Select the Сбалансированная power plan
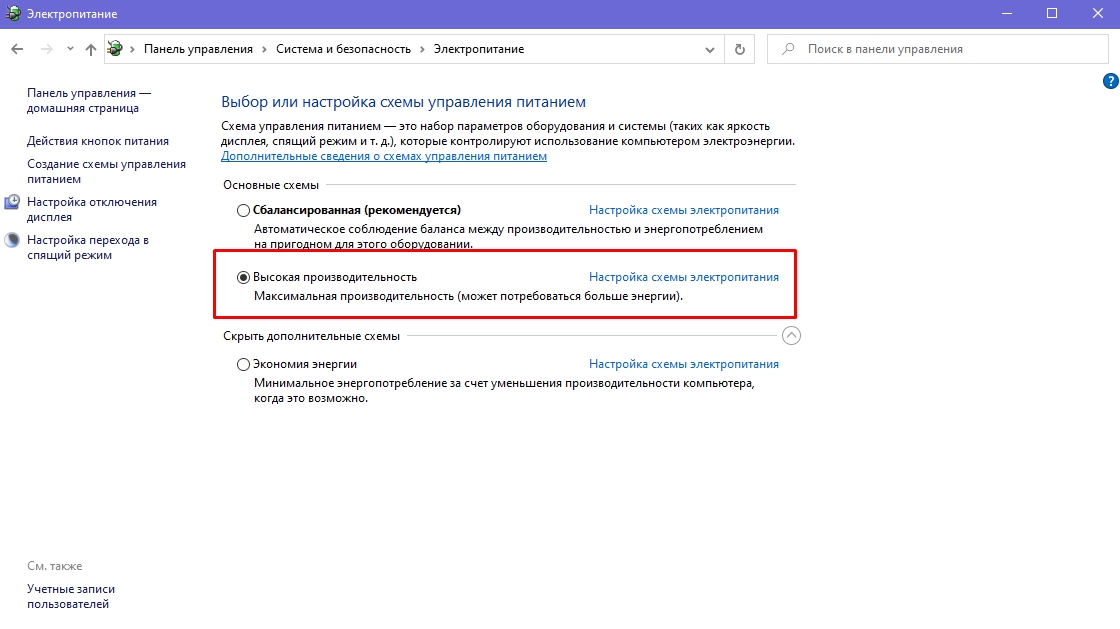1120x629 pixels. pos(243,211)
